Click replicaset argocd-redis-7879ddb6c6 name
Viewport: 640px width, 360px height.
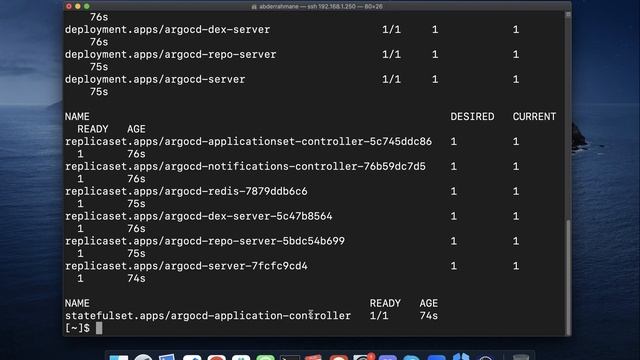[186, 191]
